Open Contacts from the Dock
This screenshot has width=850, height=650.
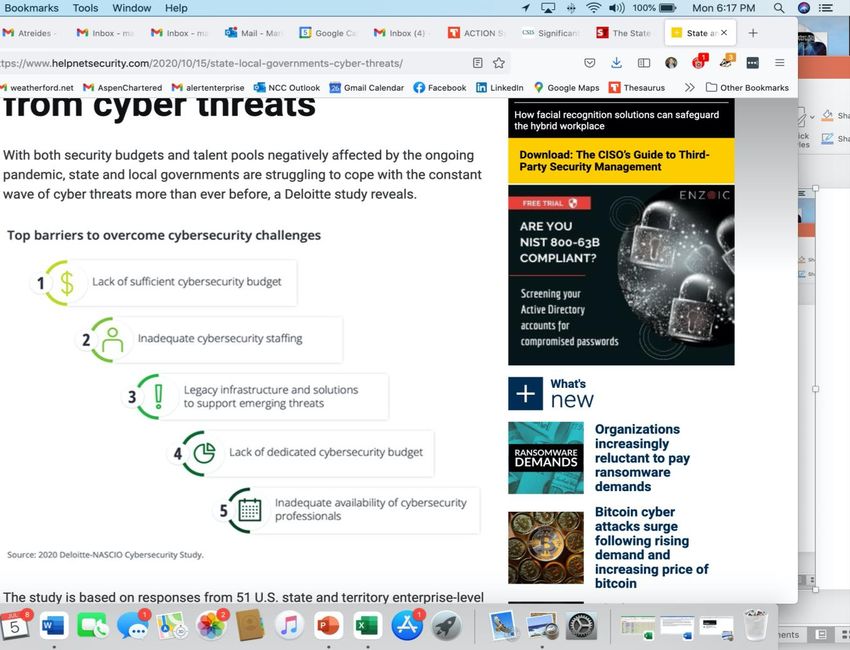pyautogui.click(x=250, y=625)
